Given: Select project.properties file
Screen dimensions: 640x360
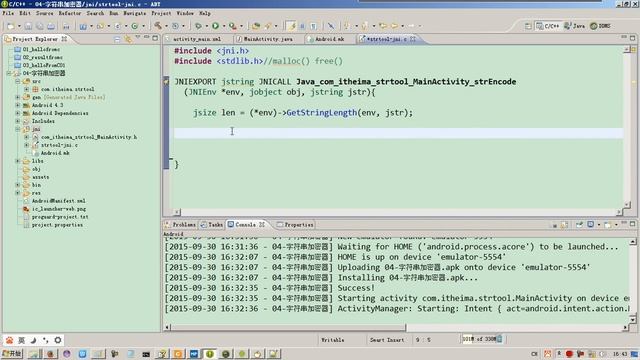Looking at the screenshot, I should coord(57,225).
